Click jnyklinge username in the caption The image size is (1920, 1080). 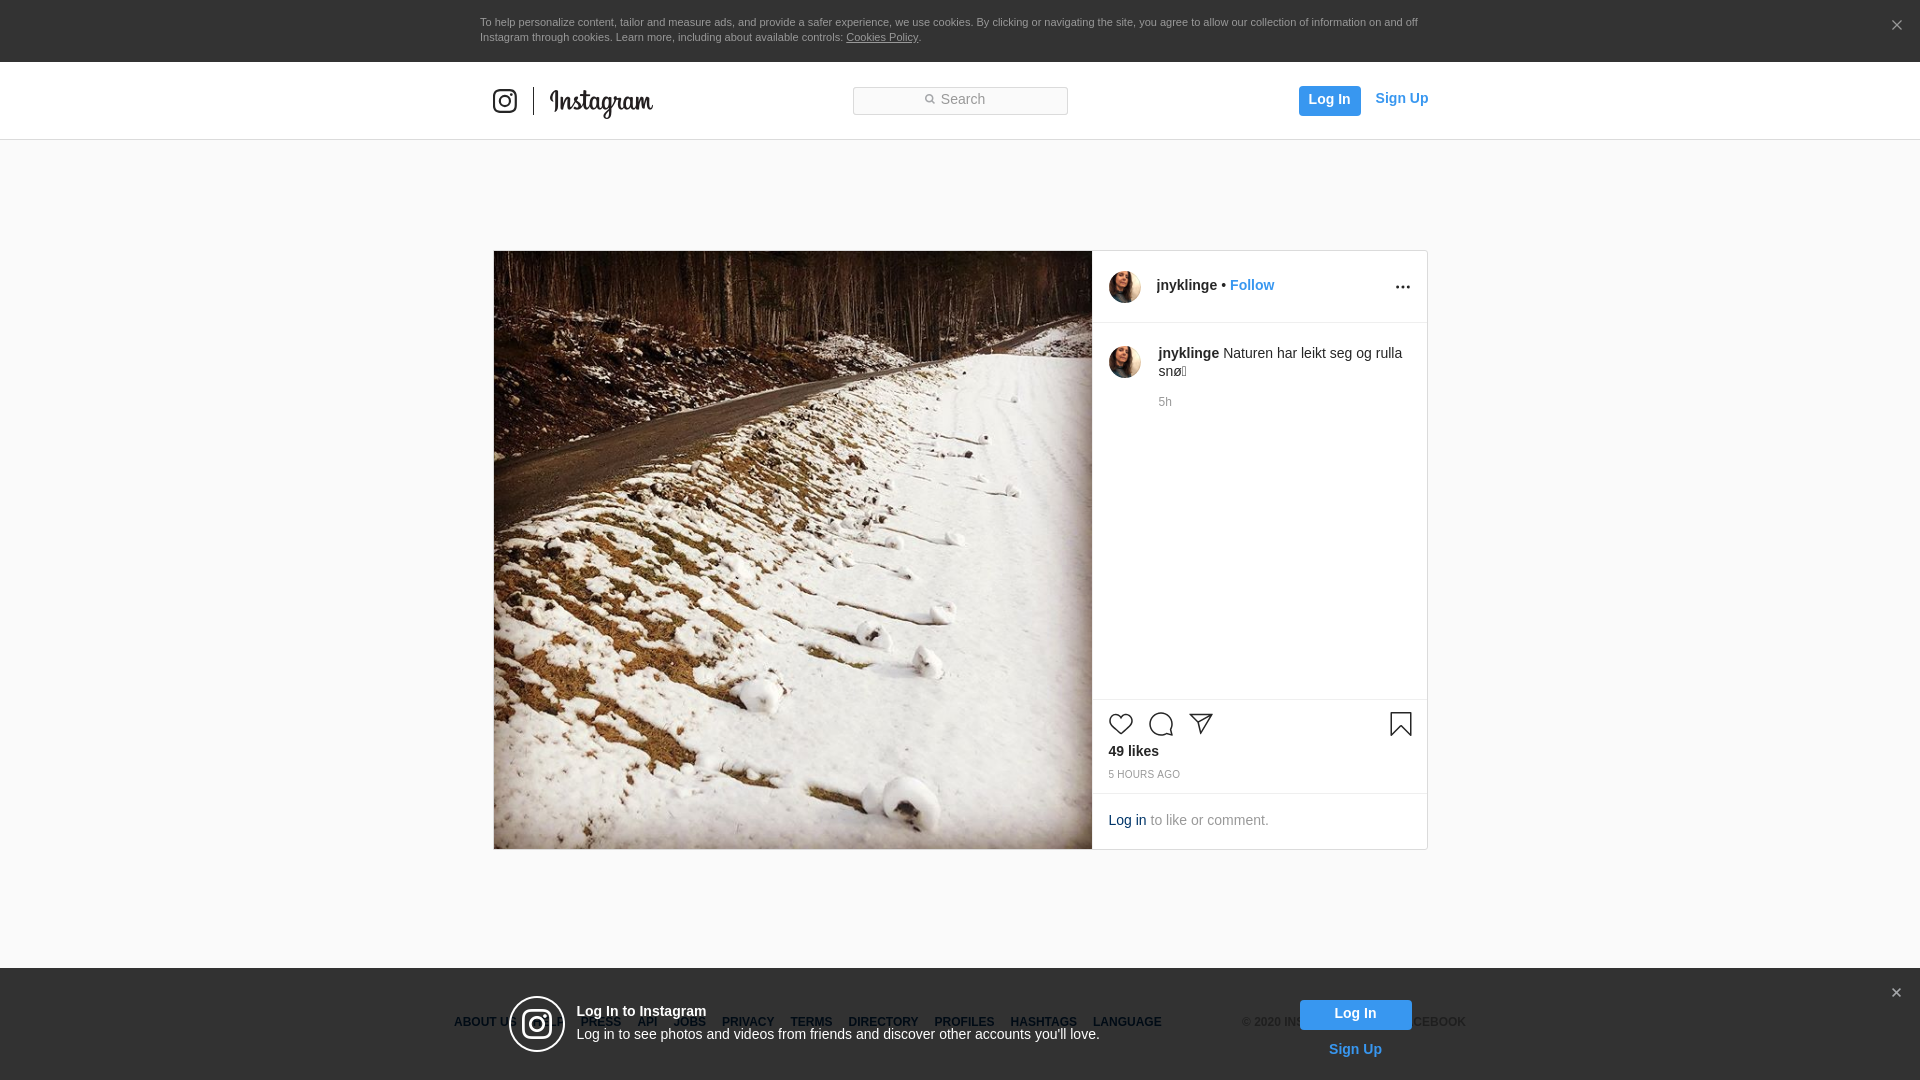[1189, 353]
